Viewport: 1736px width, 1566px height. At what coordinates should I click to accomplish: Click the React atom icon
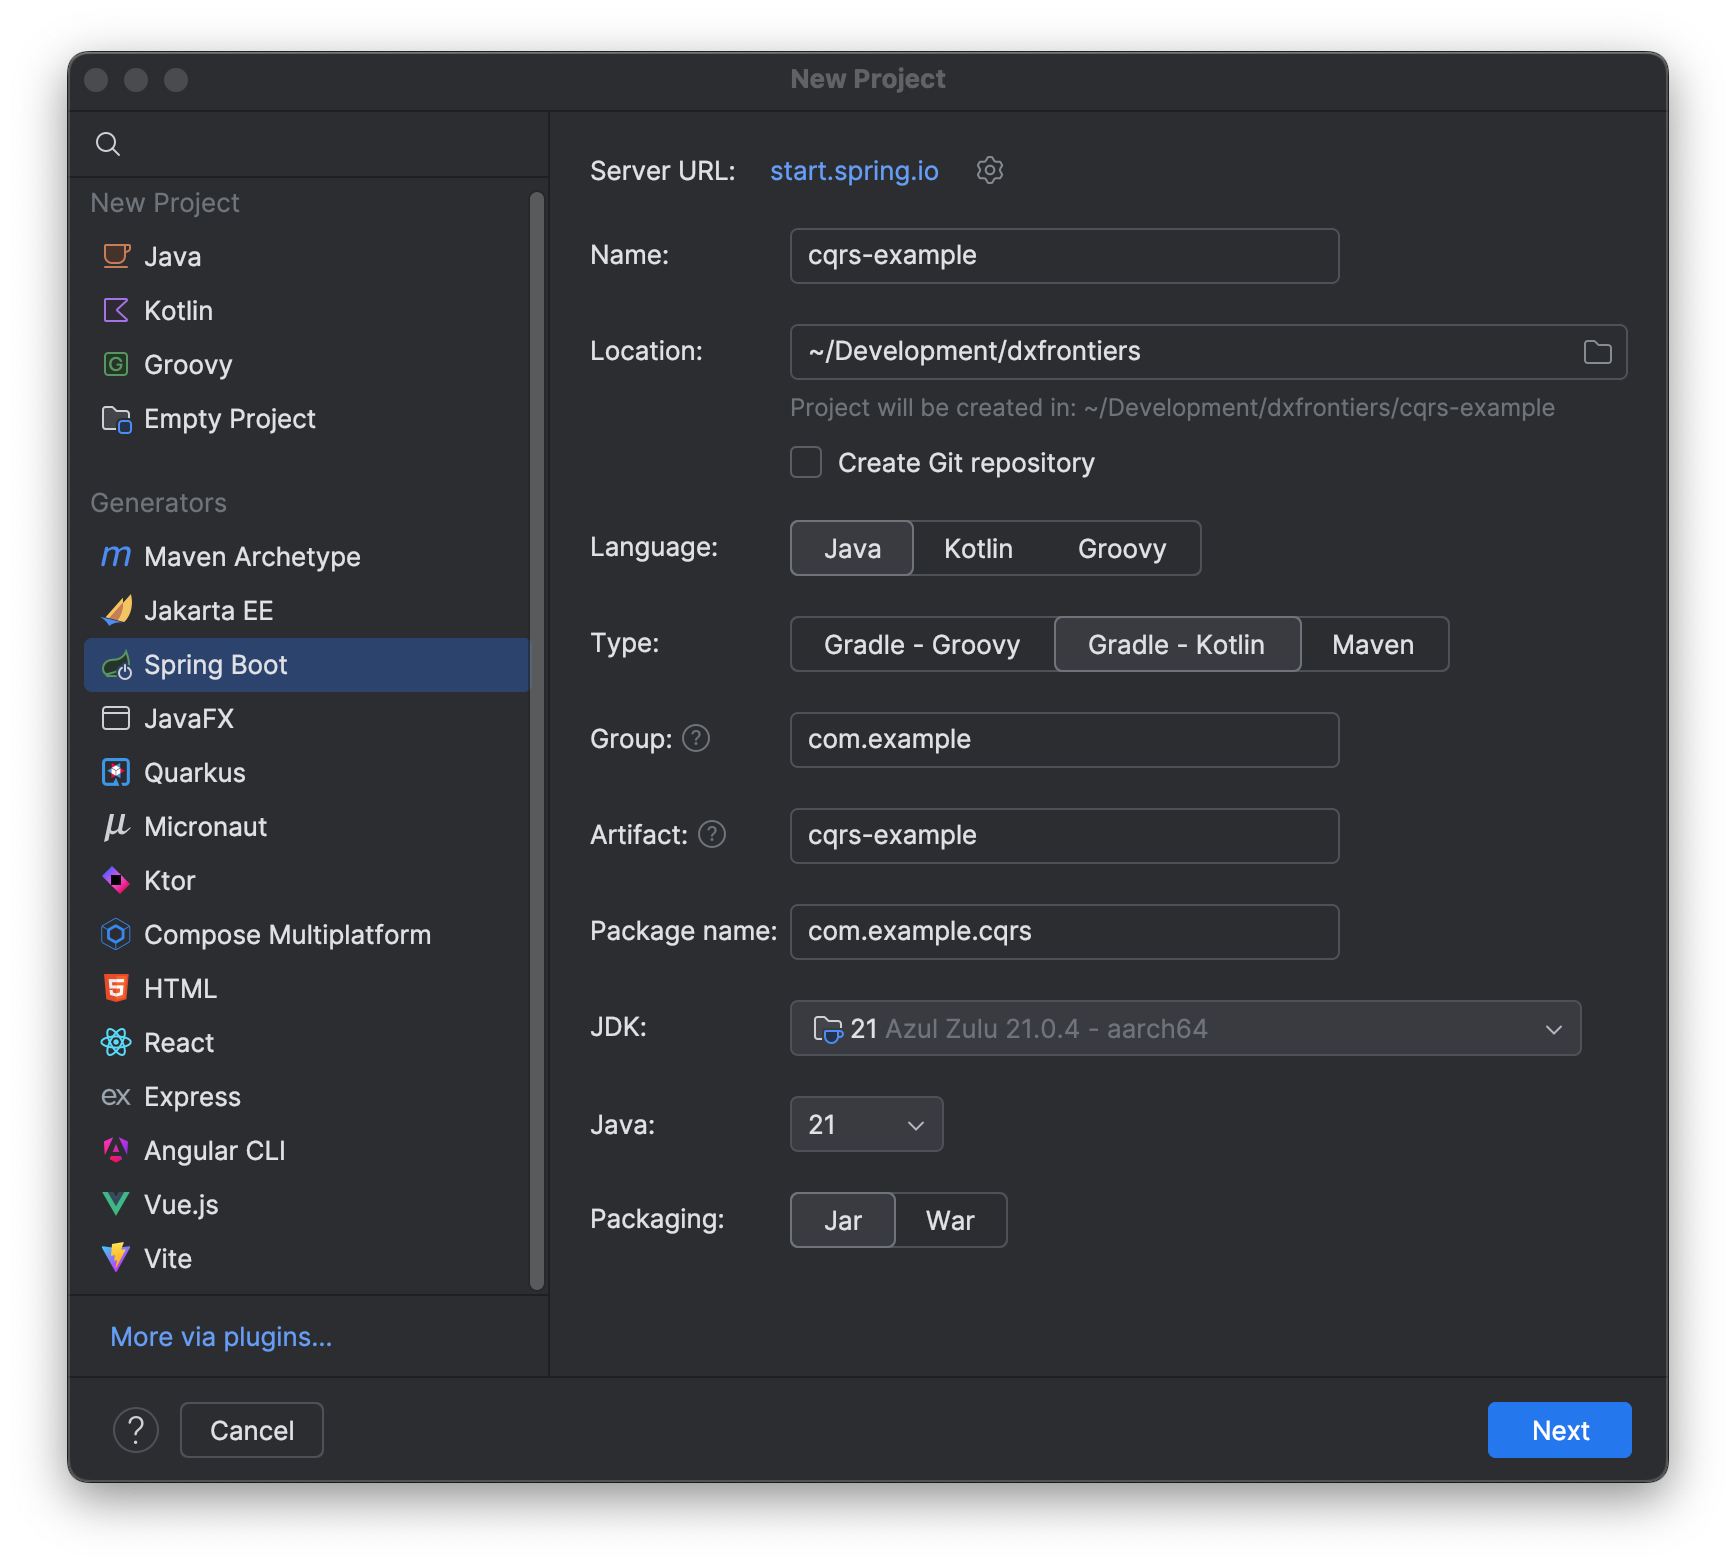pos(116,1042)
